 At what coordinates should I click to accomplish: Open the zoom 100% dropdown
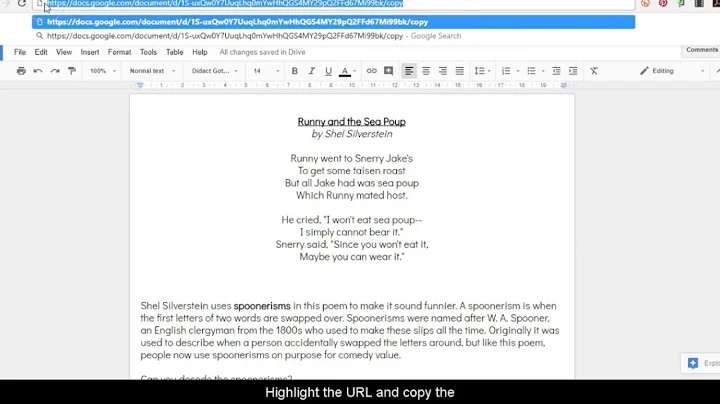click(x=103, y=71)
